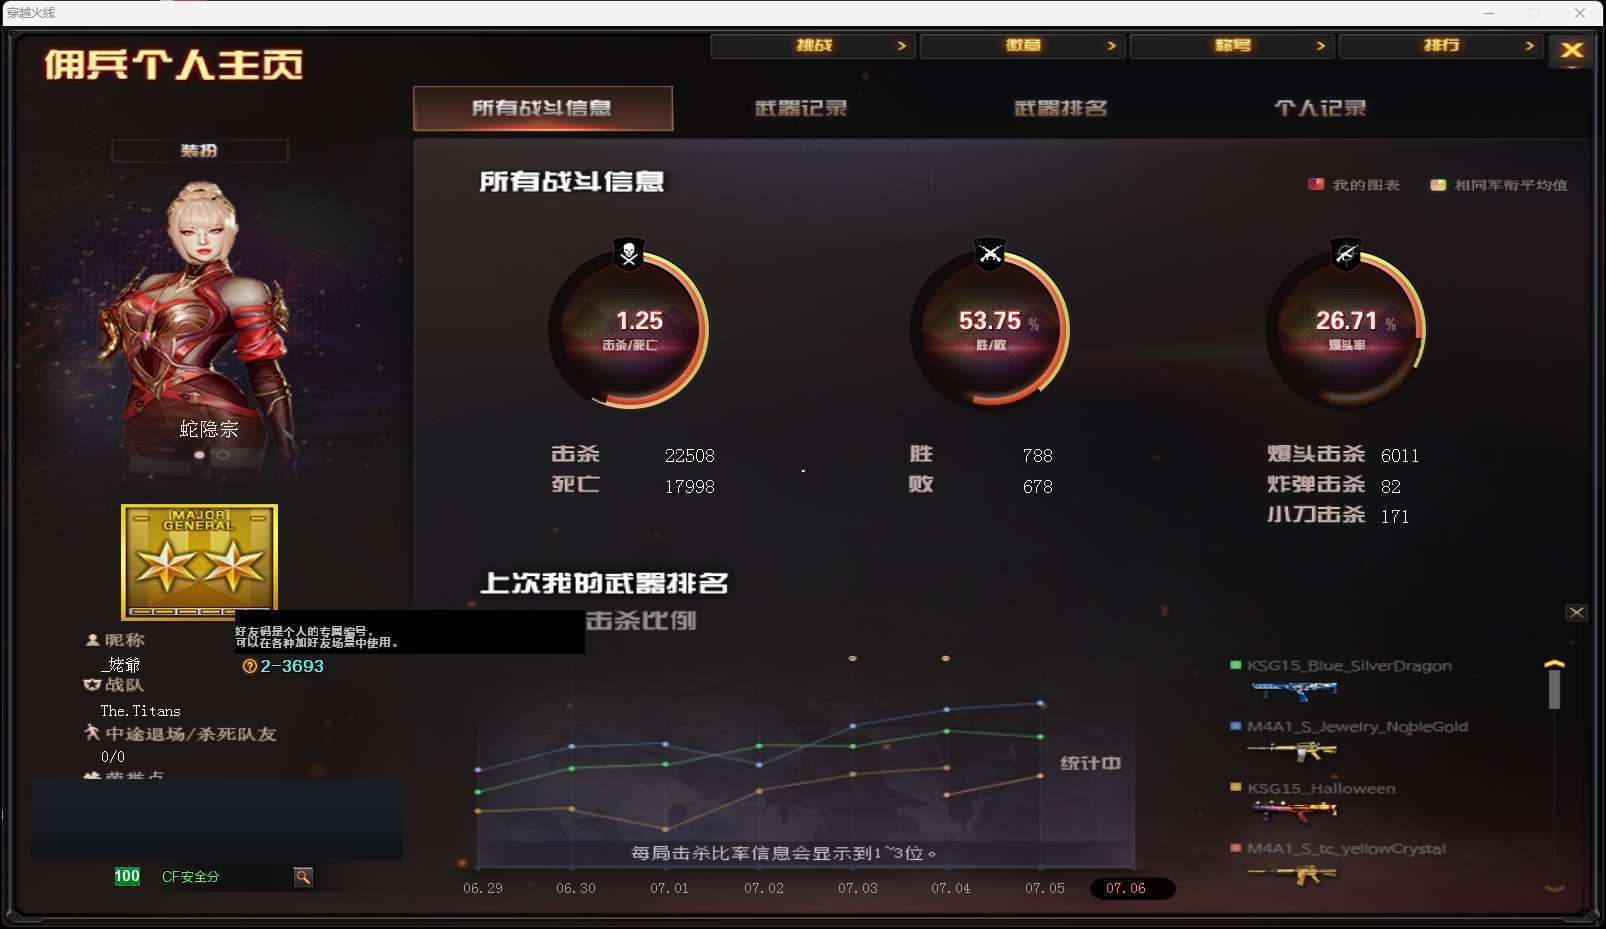Expand the 徽章 menu button
Screen dimensions: 1606x929
coord(1022,46)
